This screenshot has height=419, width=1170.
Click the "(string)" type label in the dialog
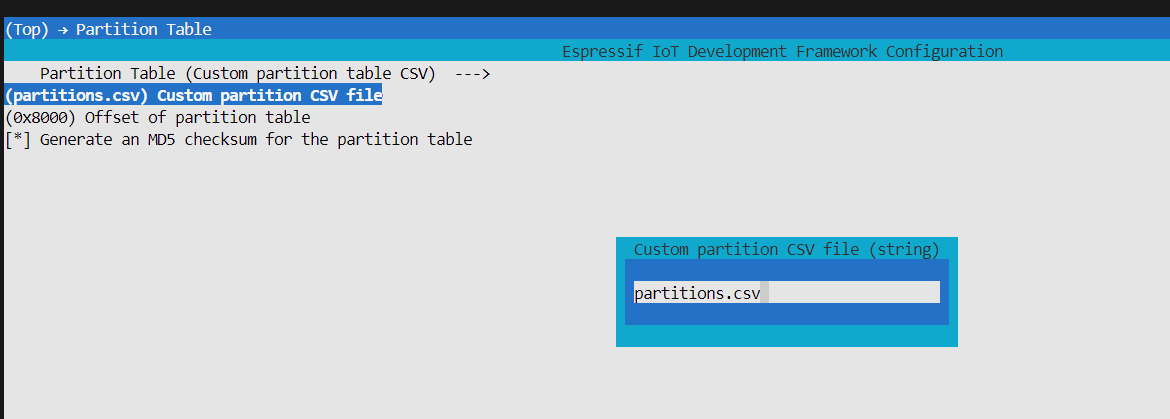tap(903, 249)
